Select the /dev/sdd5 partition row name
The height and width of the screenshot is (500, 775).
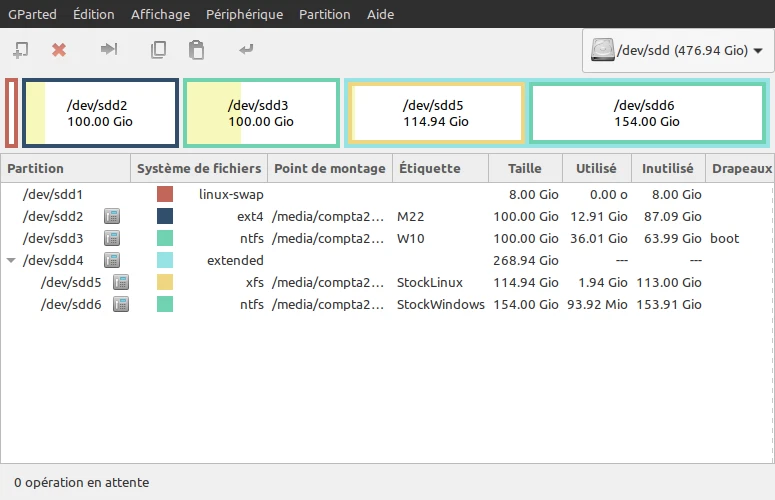point(71,282)
